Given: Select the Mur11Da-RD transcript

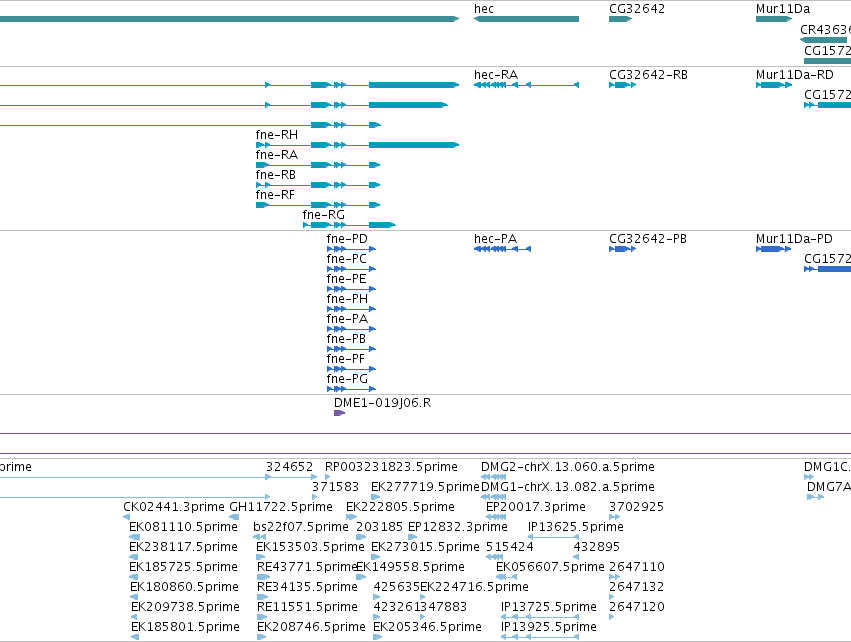Looking at the screenshot, I should coord(774,85).
